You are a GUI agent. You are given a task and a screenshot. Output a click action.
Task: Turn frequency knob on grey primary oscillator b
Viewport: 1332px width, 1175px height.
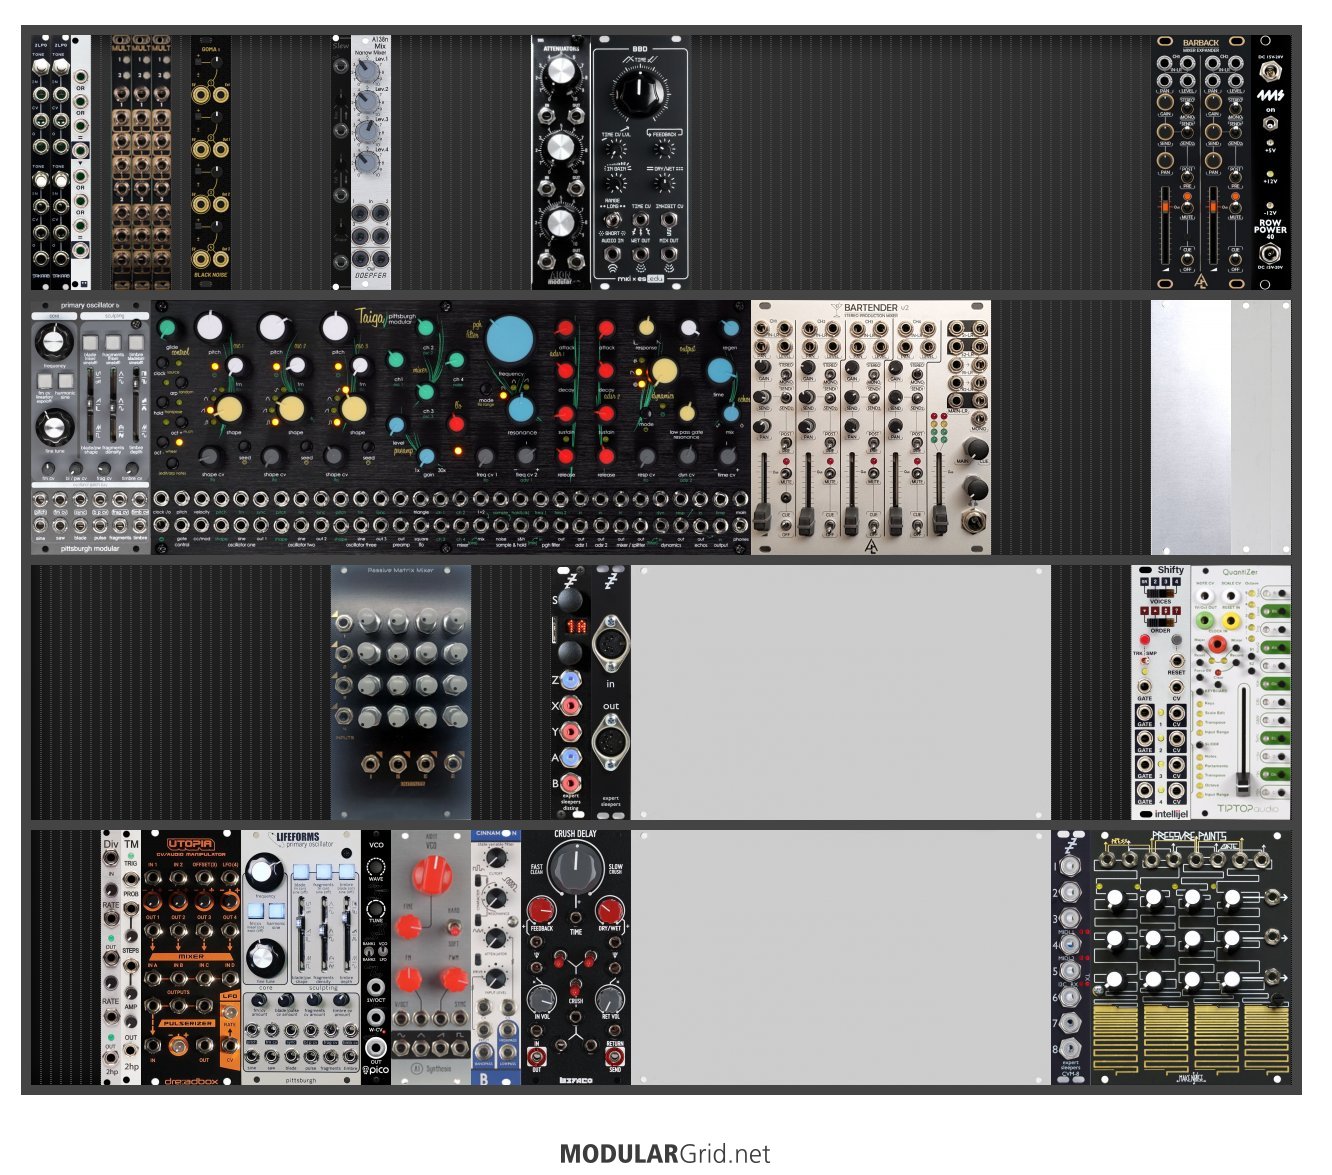pyautogui.click(x=54, y=344)
